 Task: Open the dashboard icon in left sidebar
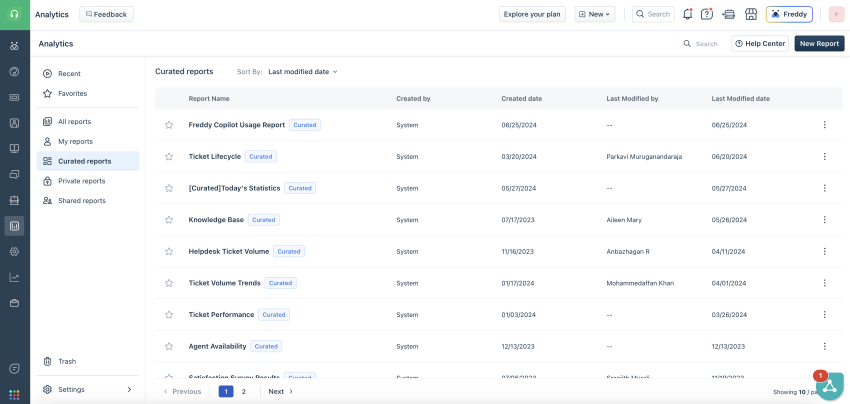point(15,72)
